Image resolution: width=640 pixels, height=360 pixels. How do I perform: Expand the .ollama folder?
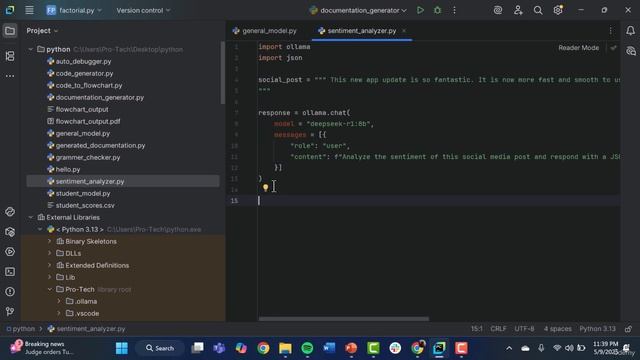[x=59, y=301]
